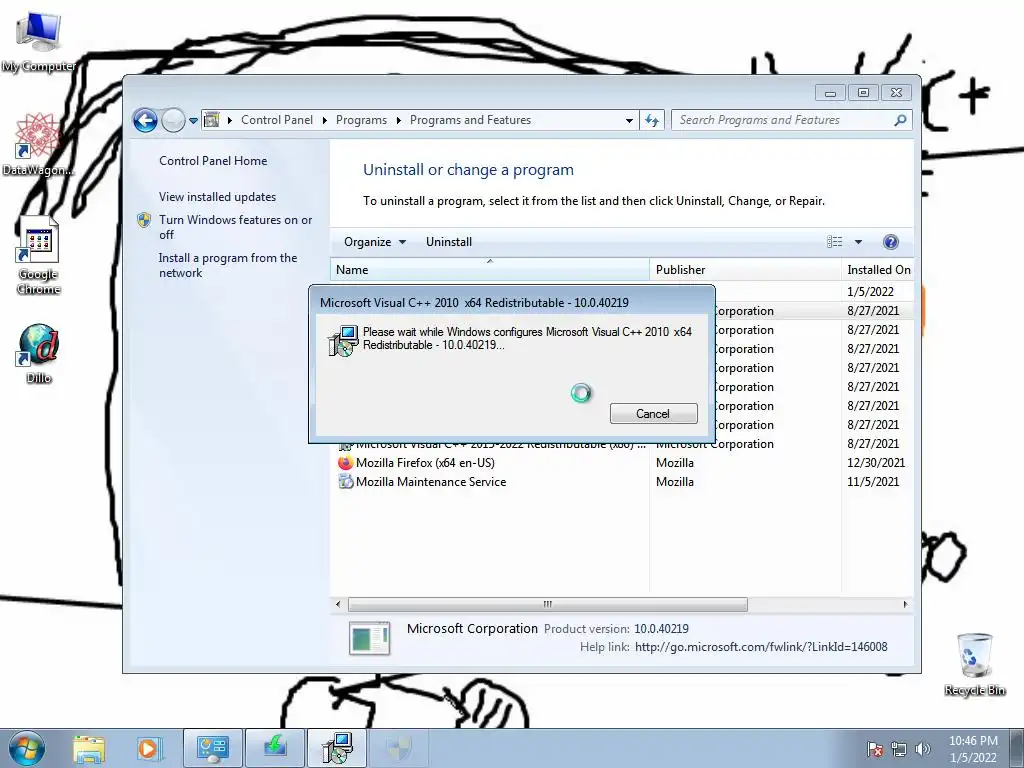Click the Mozilla Maintenance Service icon
Image resolution: width=1024 pixels, height=768 pixels.
[345, 481]
